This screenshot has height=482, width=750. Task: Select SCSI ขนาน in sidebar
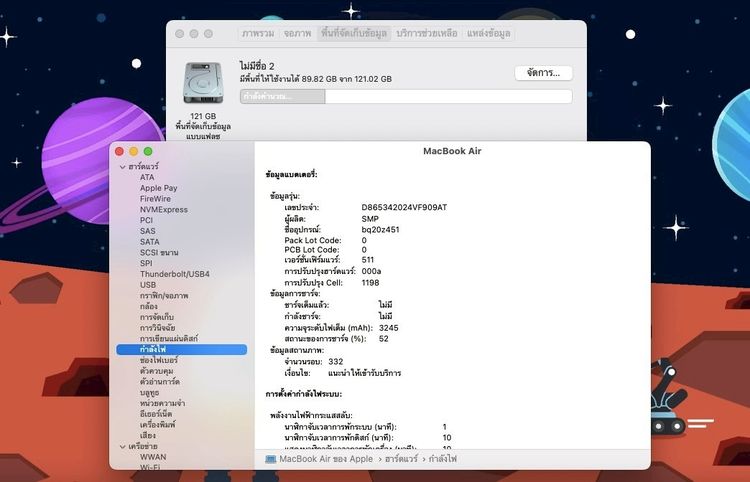click(x=159, y=252)
